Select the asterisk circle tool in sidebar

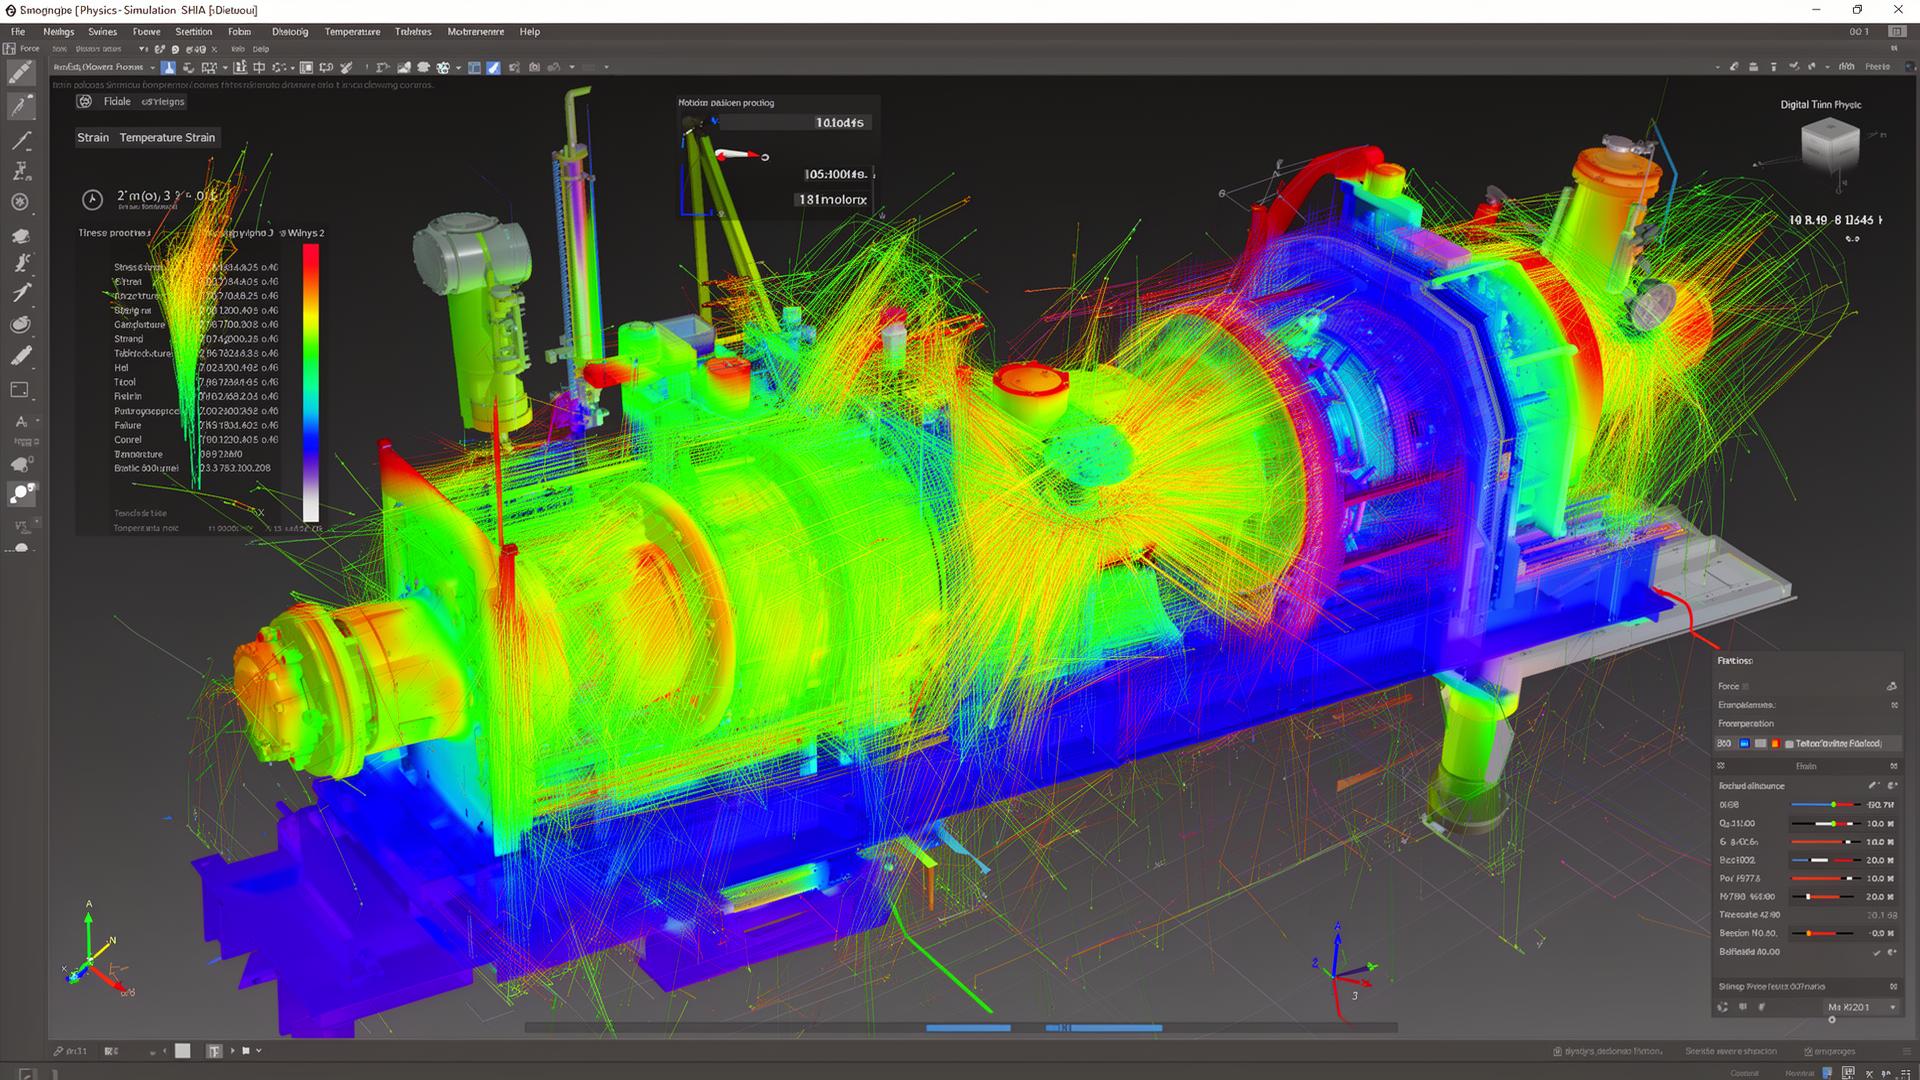pyautogui.click(x=20, y=202)
